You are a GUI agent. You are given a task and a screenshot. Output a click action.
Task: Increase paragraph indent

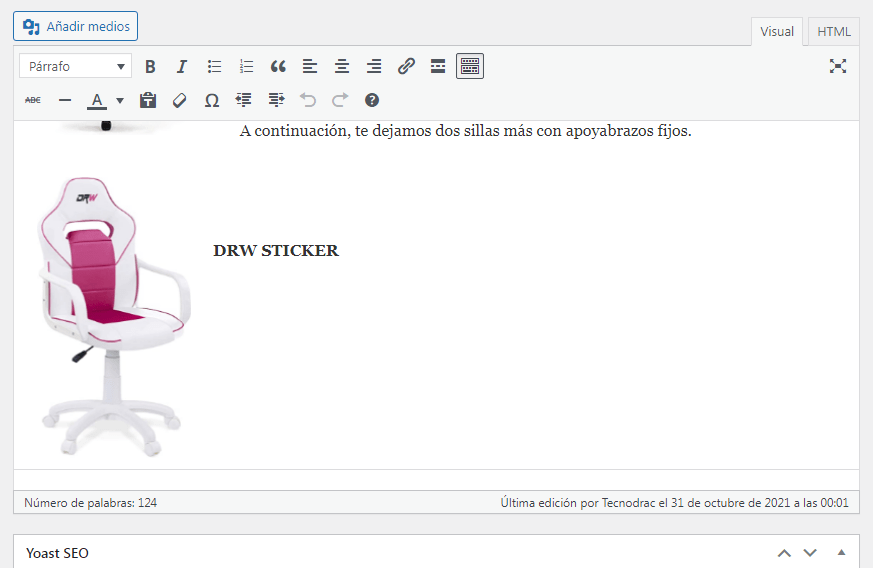pos(276,100)
